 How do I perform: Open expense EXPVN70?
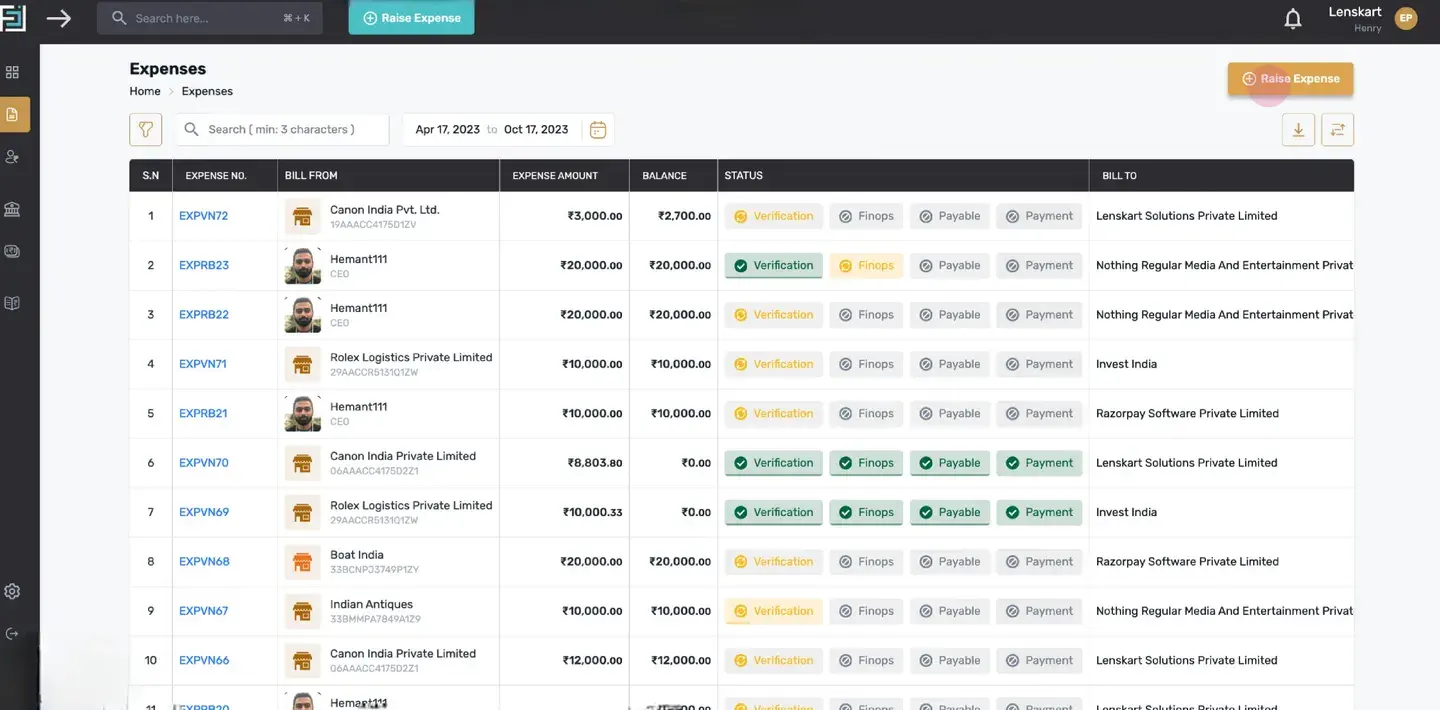pos(204,463)
